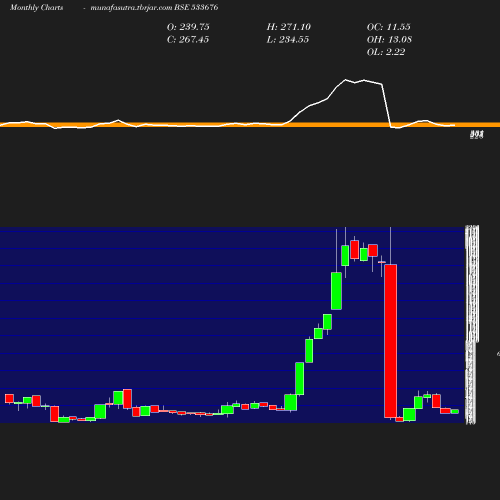Click the "OH: 13.08" value

pos(389,40)
